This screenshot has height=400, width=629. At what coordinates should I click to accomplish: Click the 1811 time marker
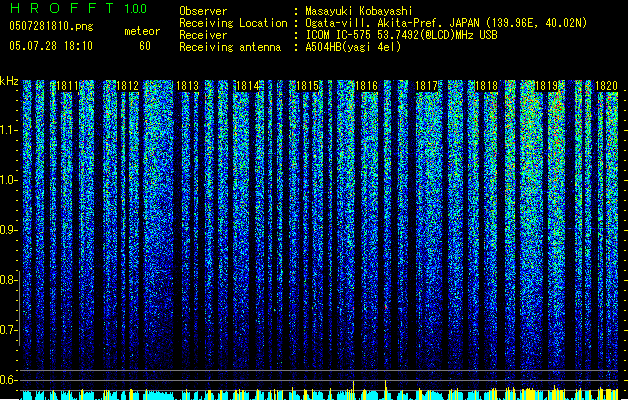coord(67,86)
